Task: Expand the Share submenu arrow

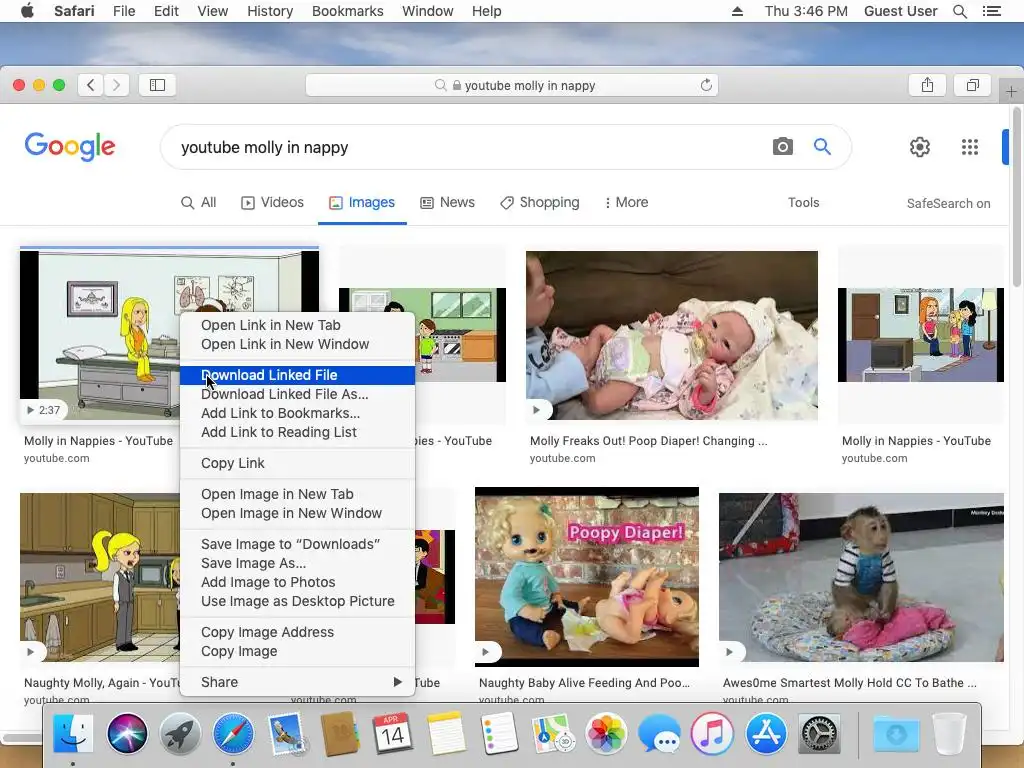Action: tap(397, 682)
